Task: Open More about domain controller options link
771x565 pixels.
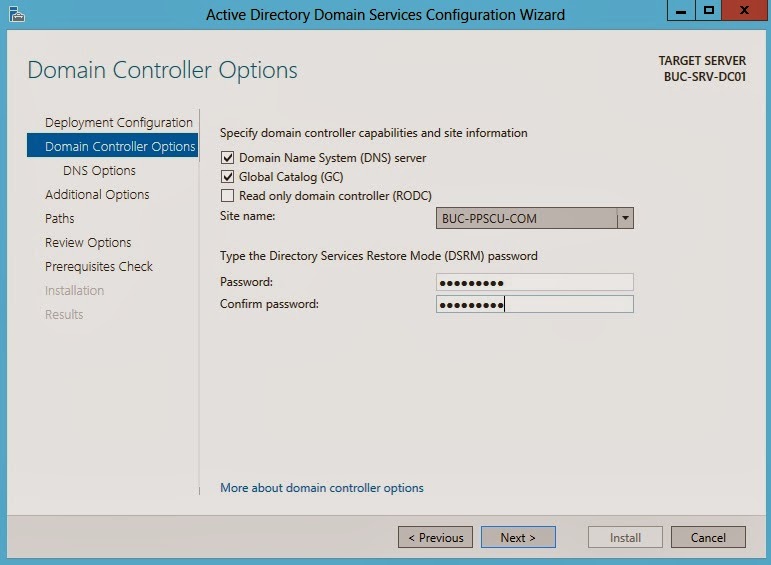Action: [322, 488]
